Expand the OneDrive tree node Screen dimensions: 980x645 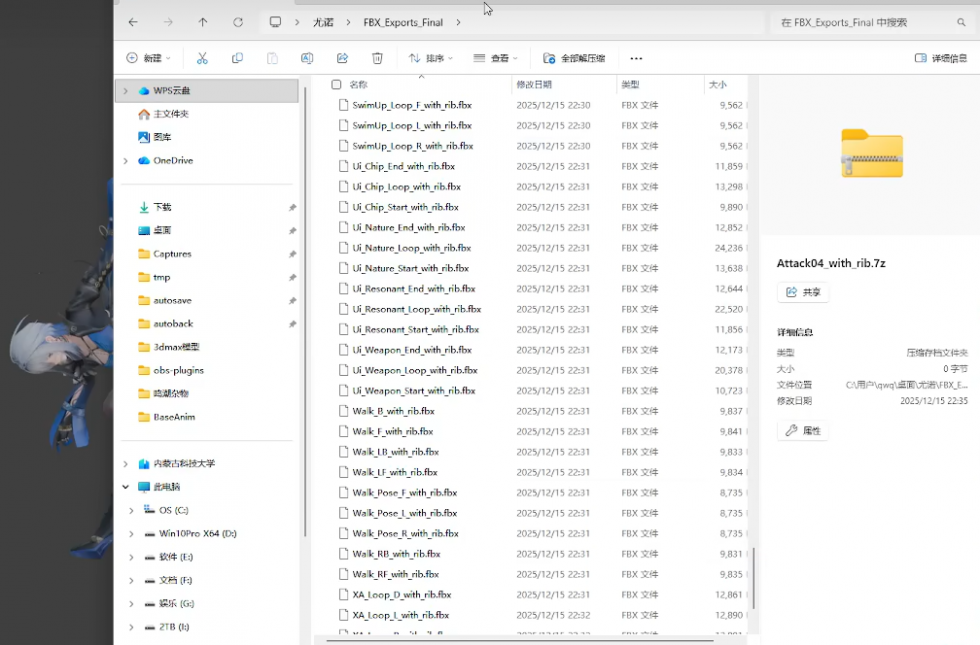125,161
